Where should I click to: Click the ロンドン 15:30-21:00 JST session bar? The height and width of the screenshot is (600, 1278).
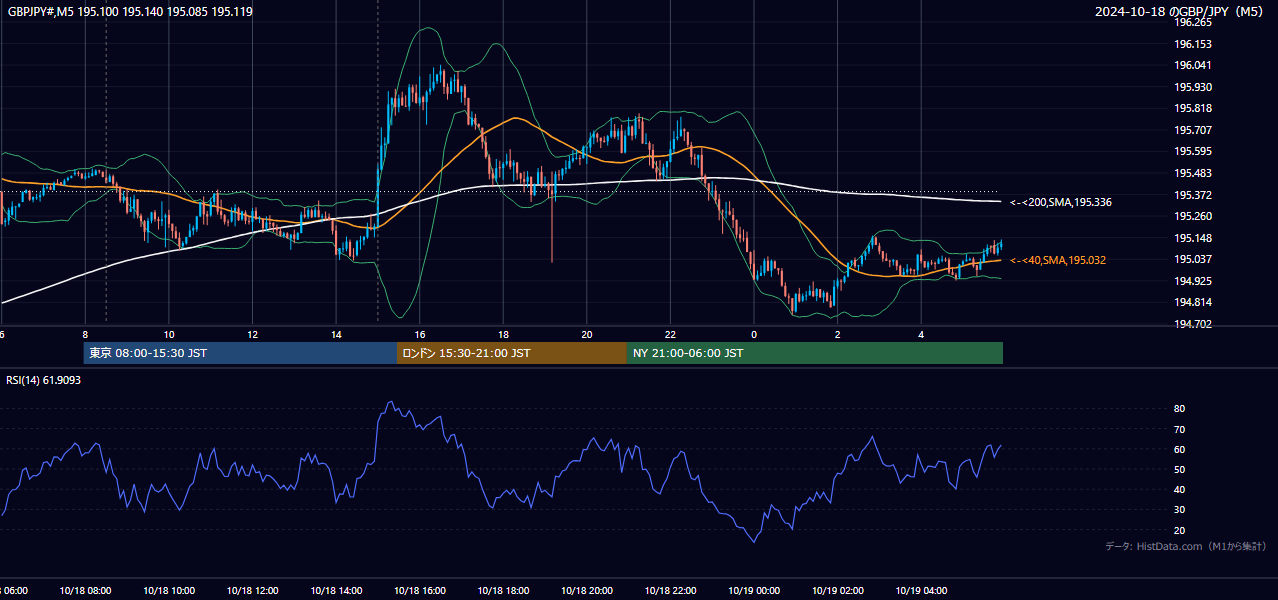pos(512,353)
